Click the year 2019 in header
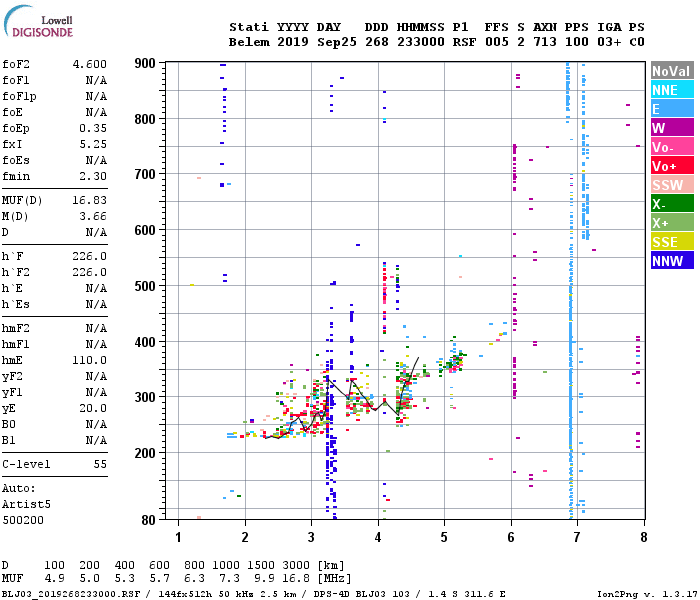 click(x=293, y=42)
